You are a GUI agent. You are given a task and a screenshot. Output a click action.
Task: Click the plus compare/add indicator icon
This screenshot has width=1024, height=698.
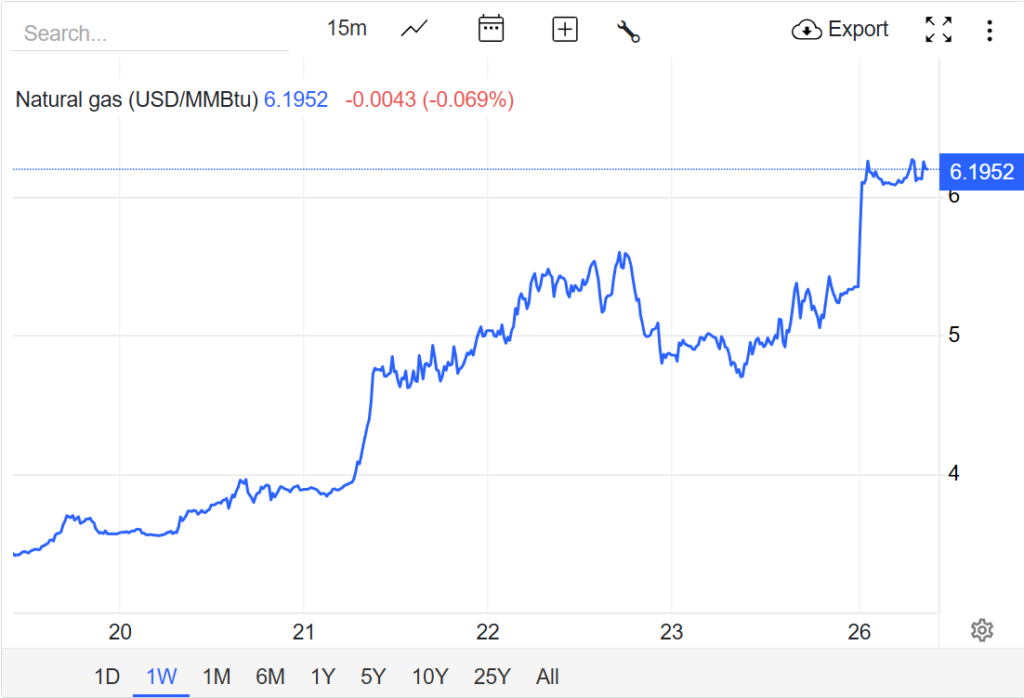565,30
